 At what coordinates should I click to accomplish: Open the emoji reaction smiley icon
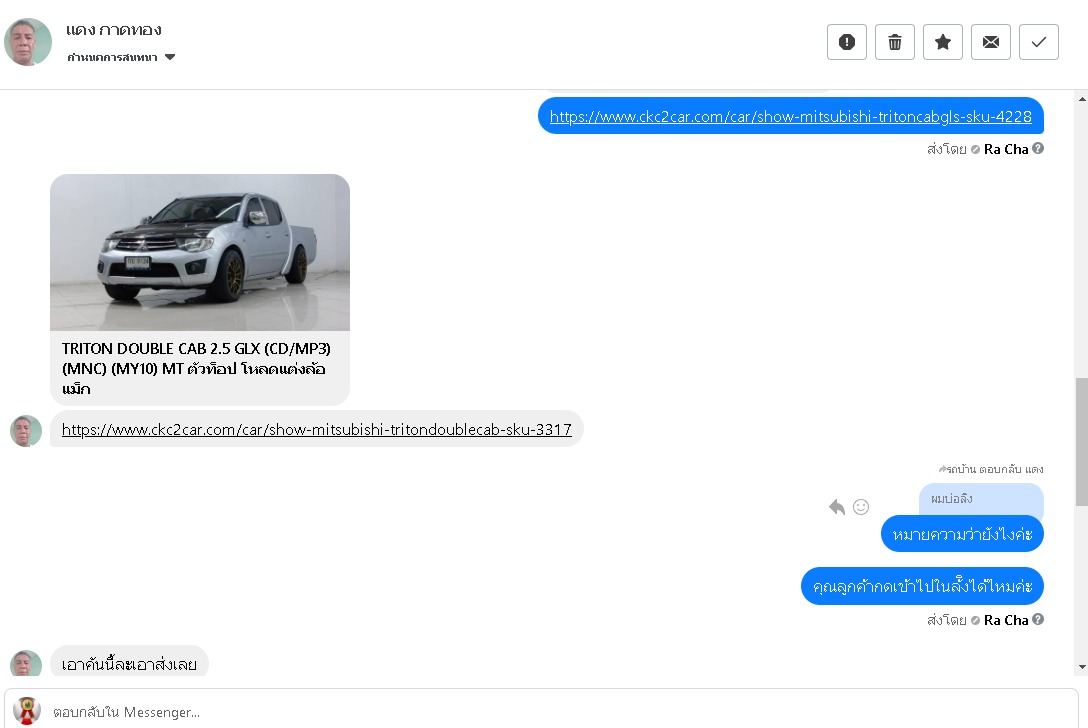tap(860, 507)
